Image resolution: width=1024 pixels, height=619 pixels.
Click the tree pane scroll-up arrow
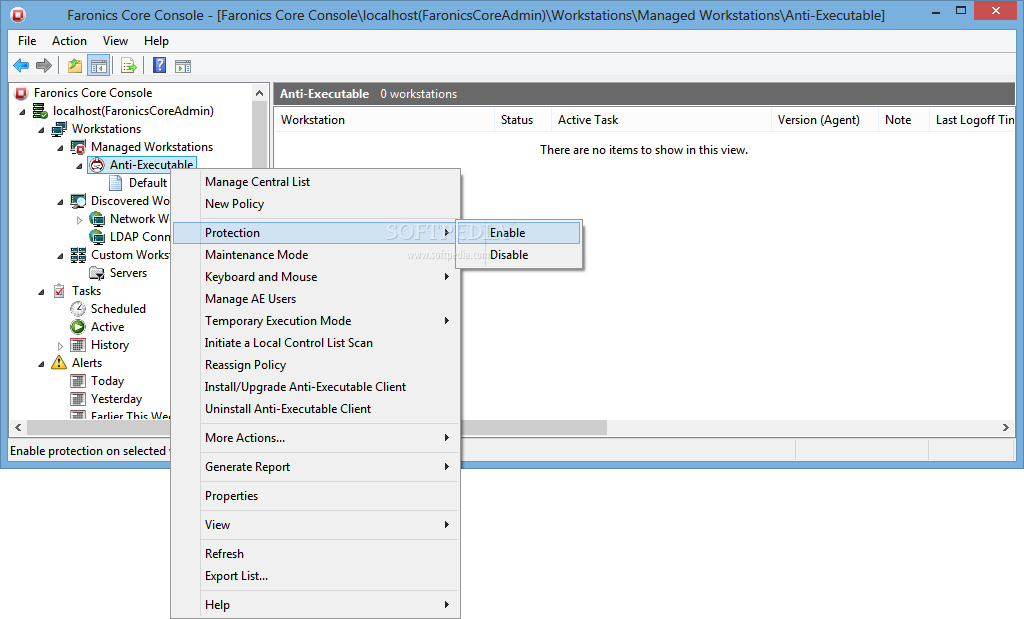point(260,93)
